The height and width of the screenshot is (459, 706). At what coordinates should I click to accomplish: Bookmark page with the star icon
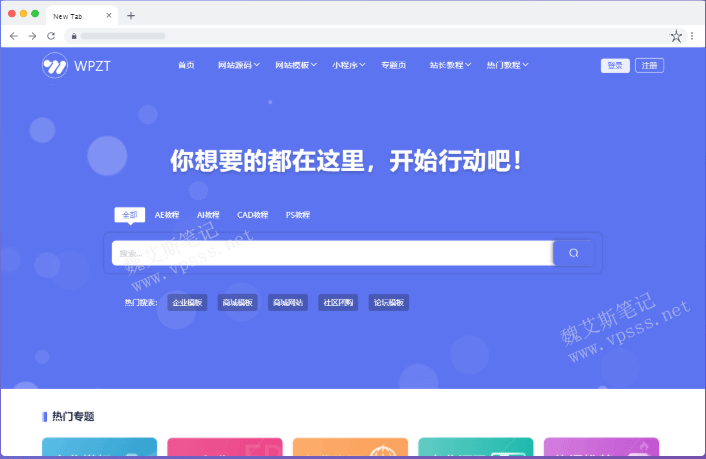pyautogui.click(x=676, y=35)
